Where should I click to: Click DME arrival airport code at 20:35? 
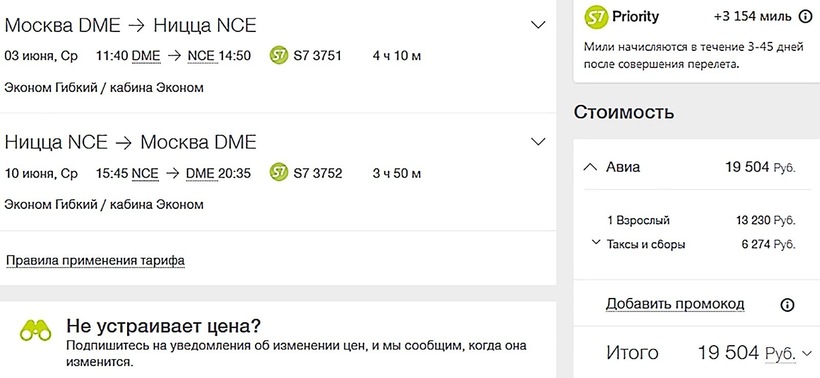201,173
